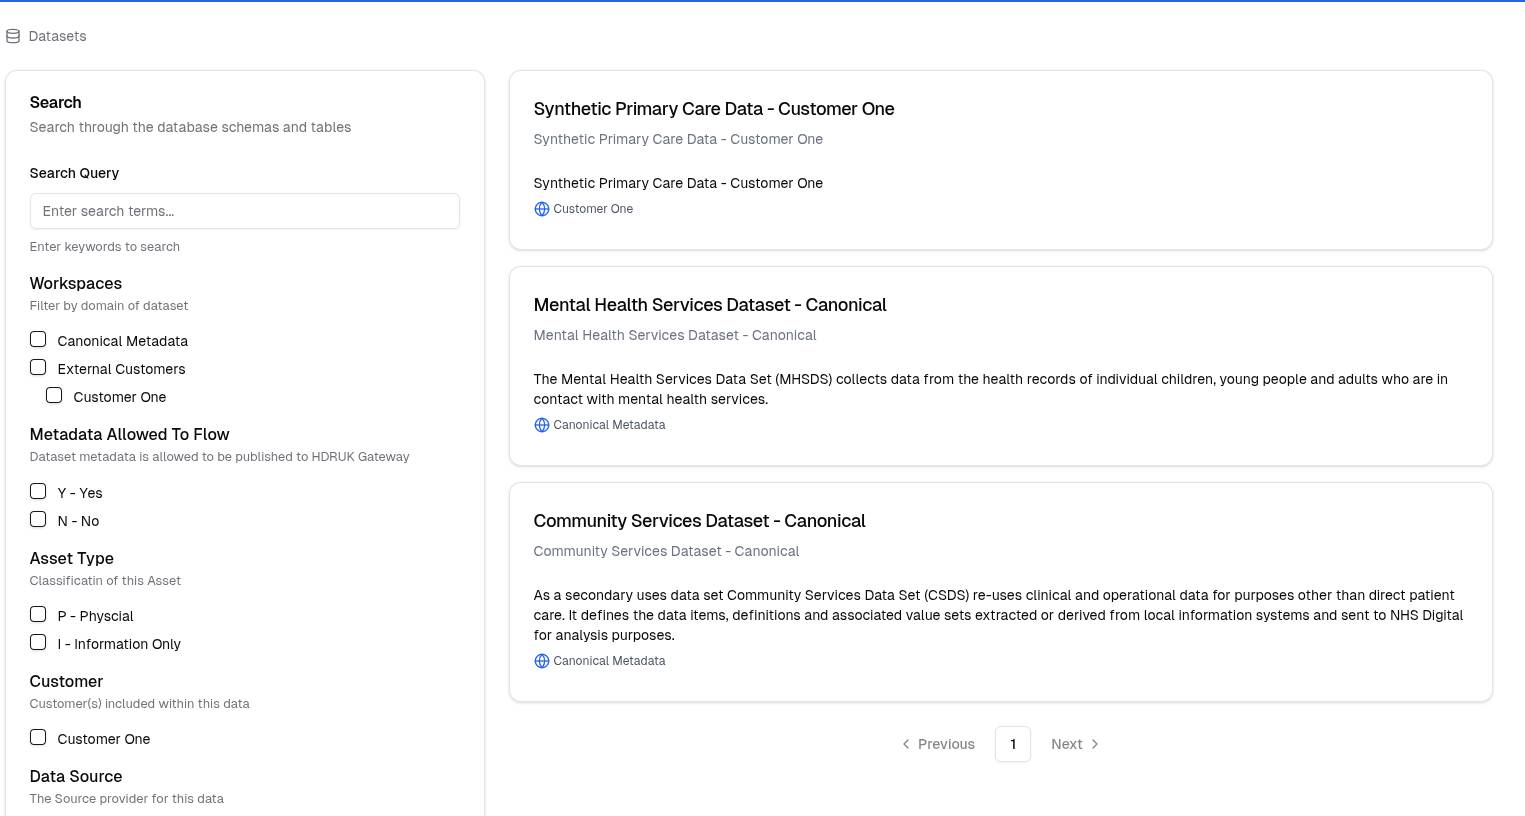Check nested Customer One under External Customers
This screenshot has width=1525, height=816.
(54, 396)
